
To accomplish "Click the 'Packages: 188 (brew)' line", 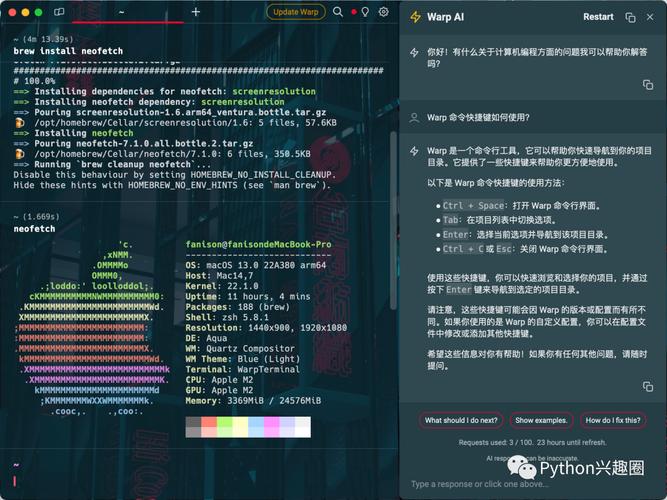I will [237, 307].
